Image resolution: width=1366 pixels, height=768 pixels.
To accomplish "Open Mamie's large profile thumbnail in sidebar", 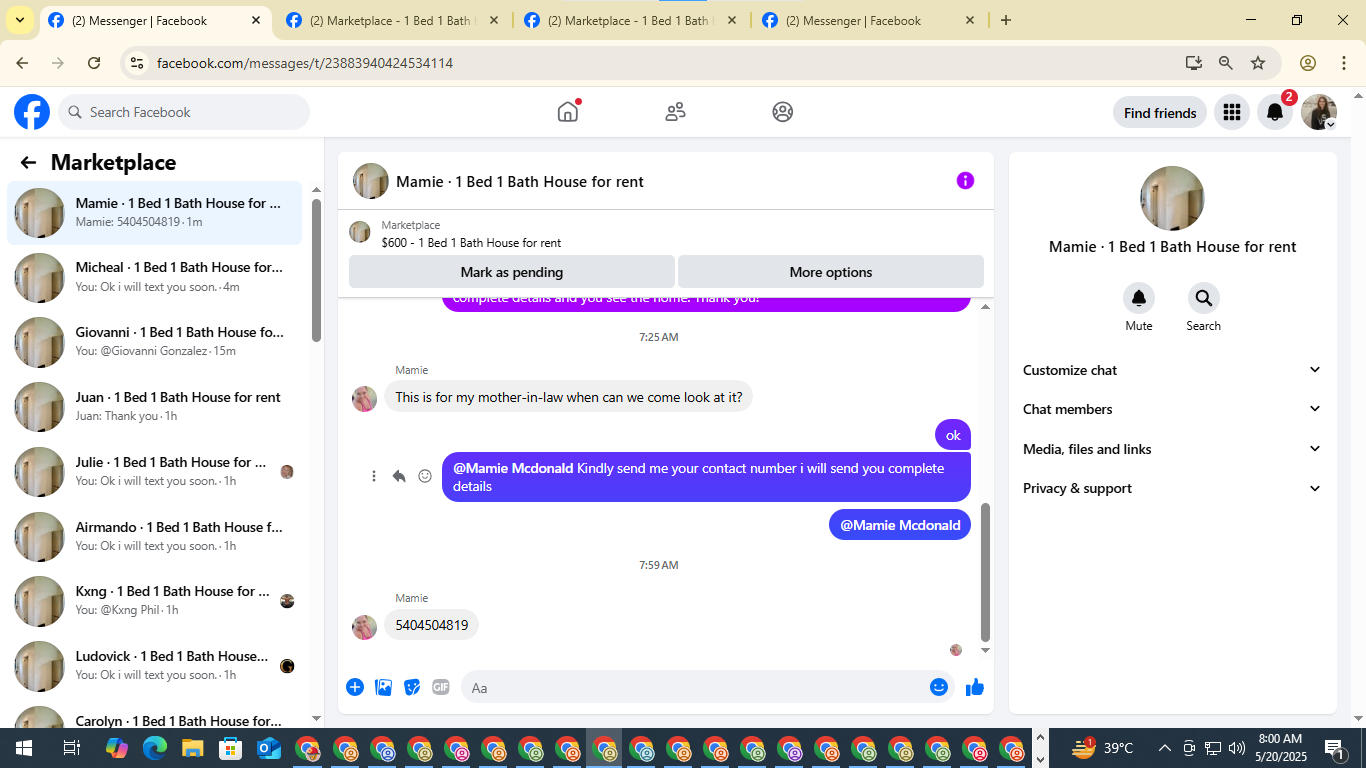I will pyautogui.click(x=1172, y=198).
